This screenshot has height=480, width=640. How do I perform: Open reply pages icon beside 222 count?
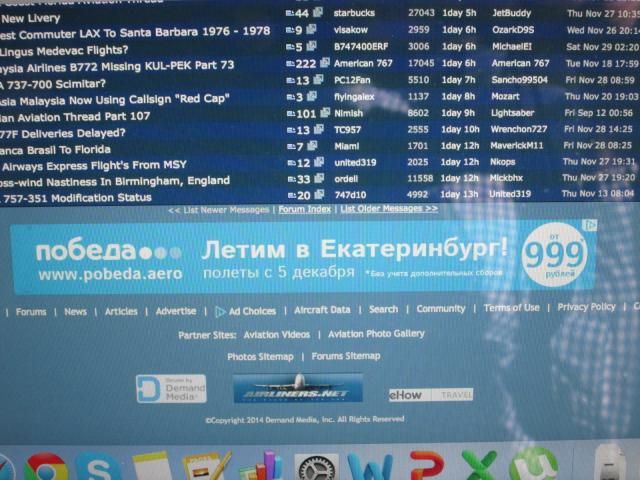click(325, 62)
